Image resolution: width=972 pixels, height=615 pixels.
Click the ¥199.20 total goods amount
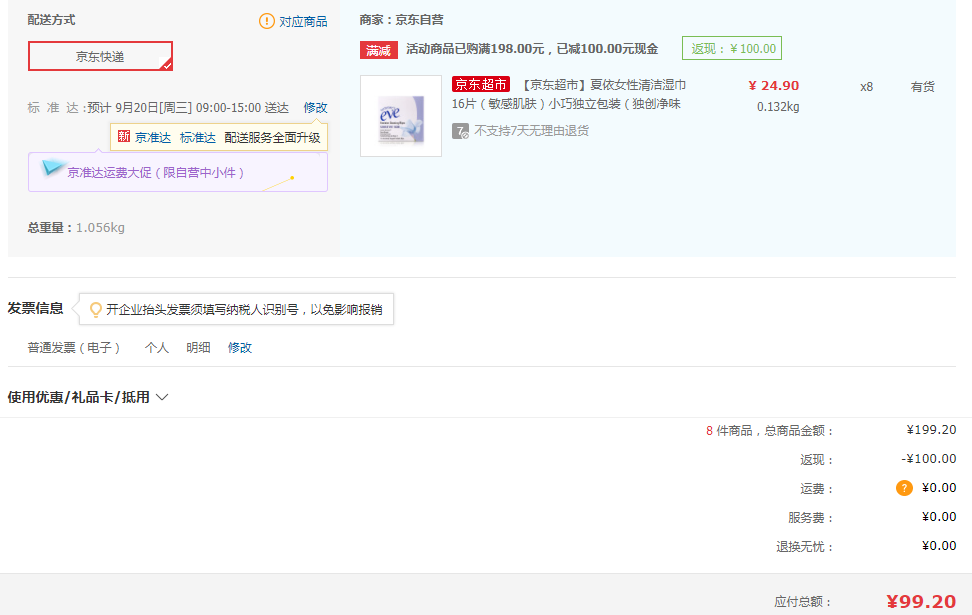tap(931, 430)
